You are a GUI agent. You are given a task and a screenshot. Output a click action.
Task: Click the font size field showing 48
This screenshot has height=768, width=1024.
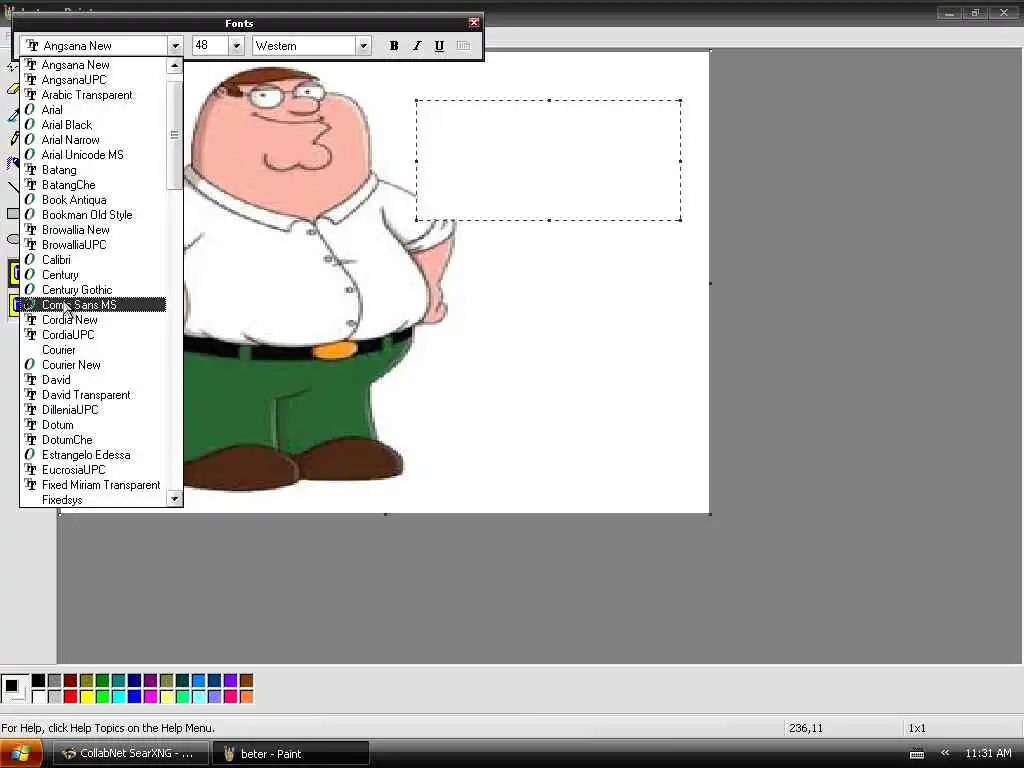pos(210,46)
